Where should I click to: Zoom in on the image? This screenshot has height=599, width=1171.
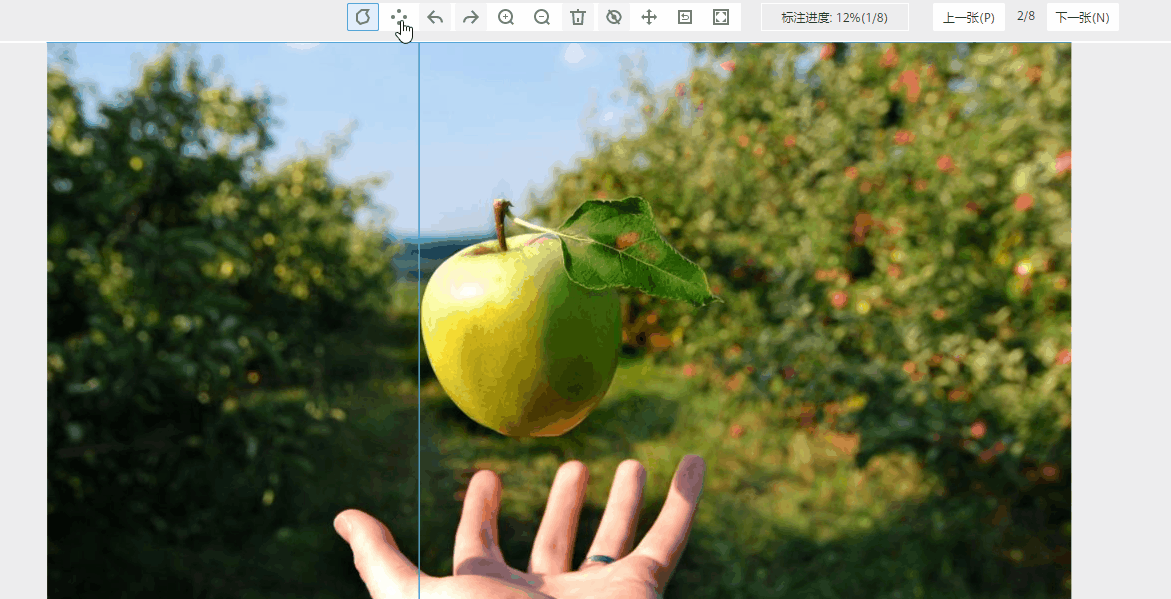506,17
